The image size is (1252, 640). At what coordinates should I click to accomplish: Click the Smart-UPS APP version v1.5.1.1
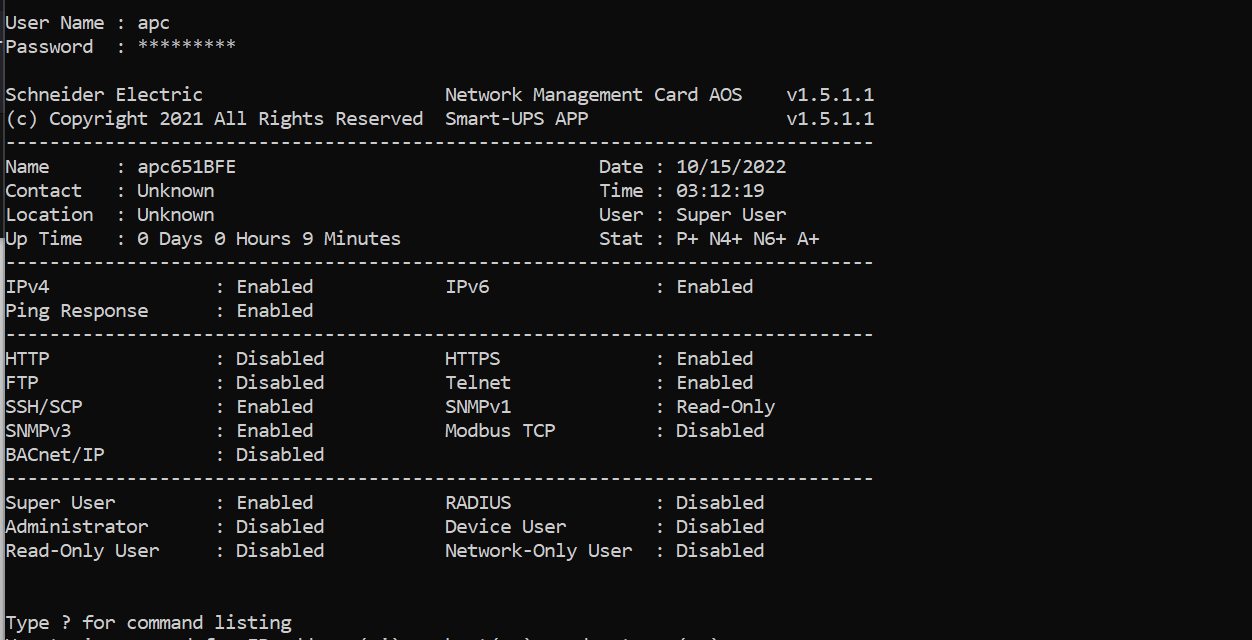click(830, 119)
